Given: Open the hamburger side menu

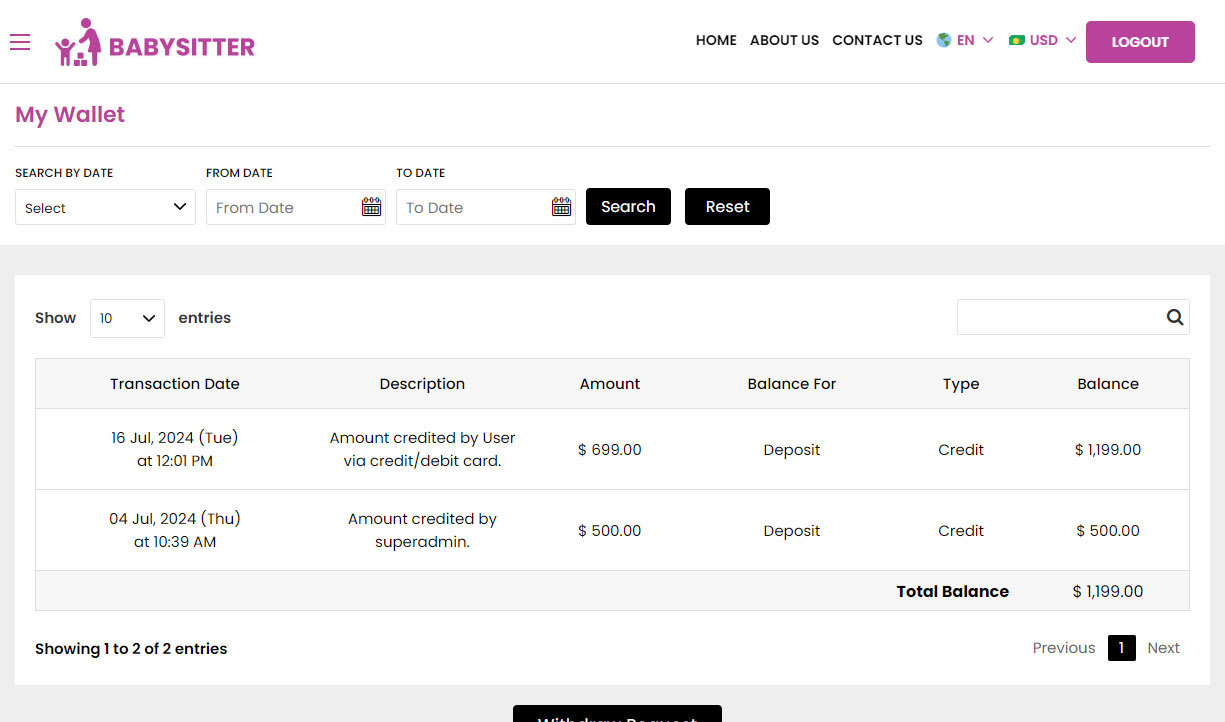Looking at the screenshot, I should (20, 42).
